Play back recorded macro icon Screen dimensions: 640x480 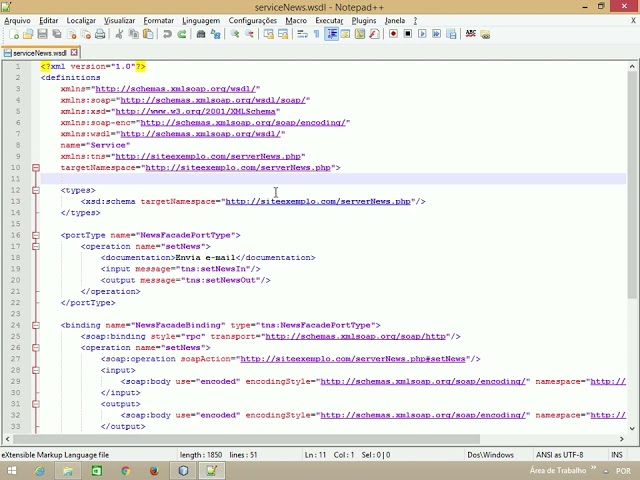(x=422, y=34)
